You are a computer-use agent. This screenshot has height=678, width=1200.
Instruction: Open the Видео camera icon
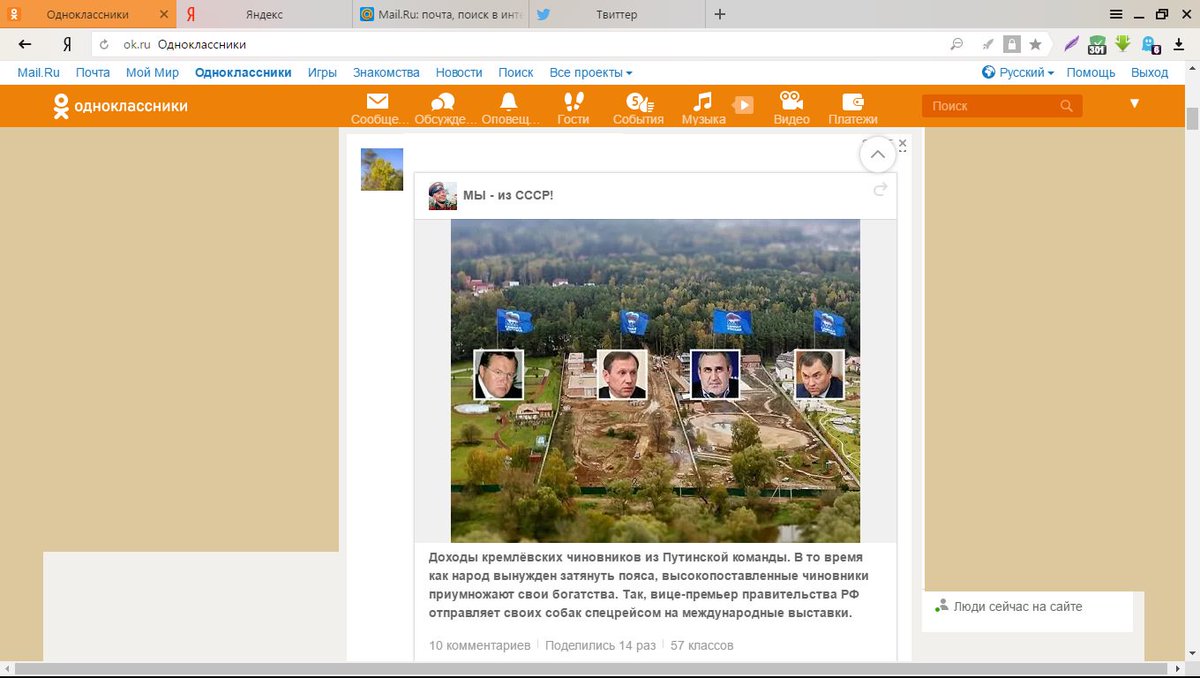point(791,108)
